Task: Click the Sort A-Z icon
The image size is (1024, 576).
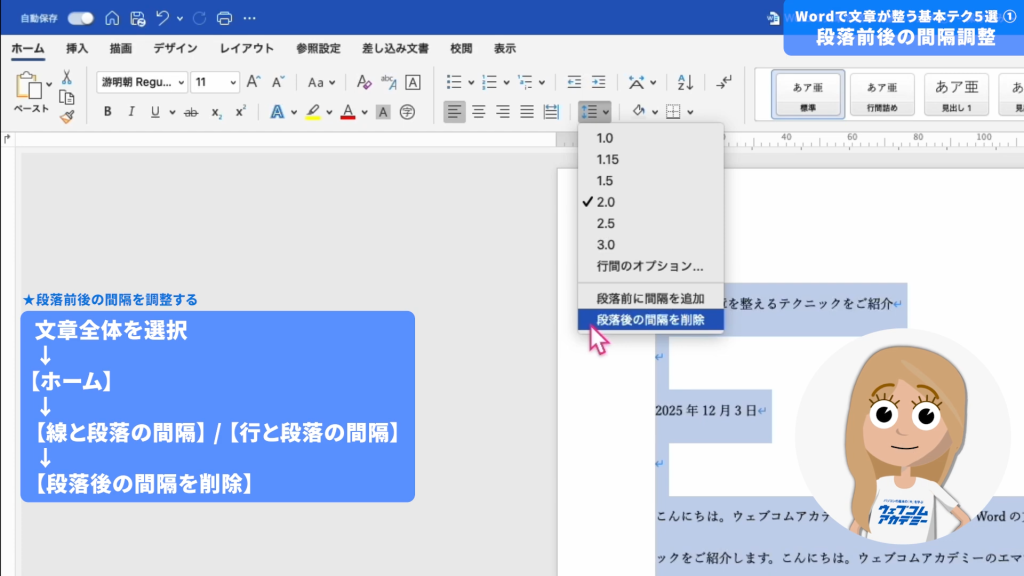Action: pyautogui.click(x=685, y=82)
